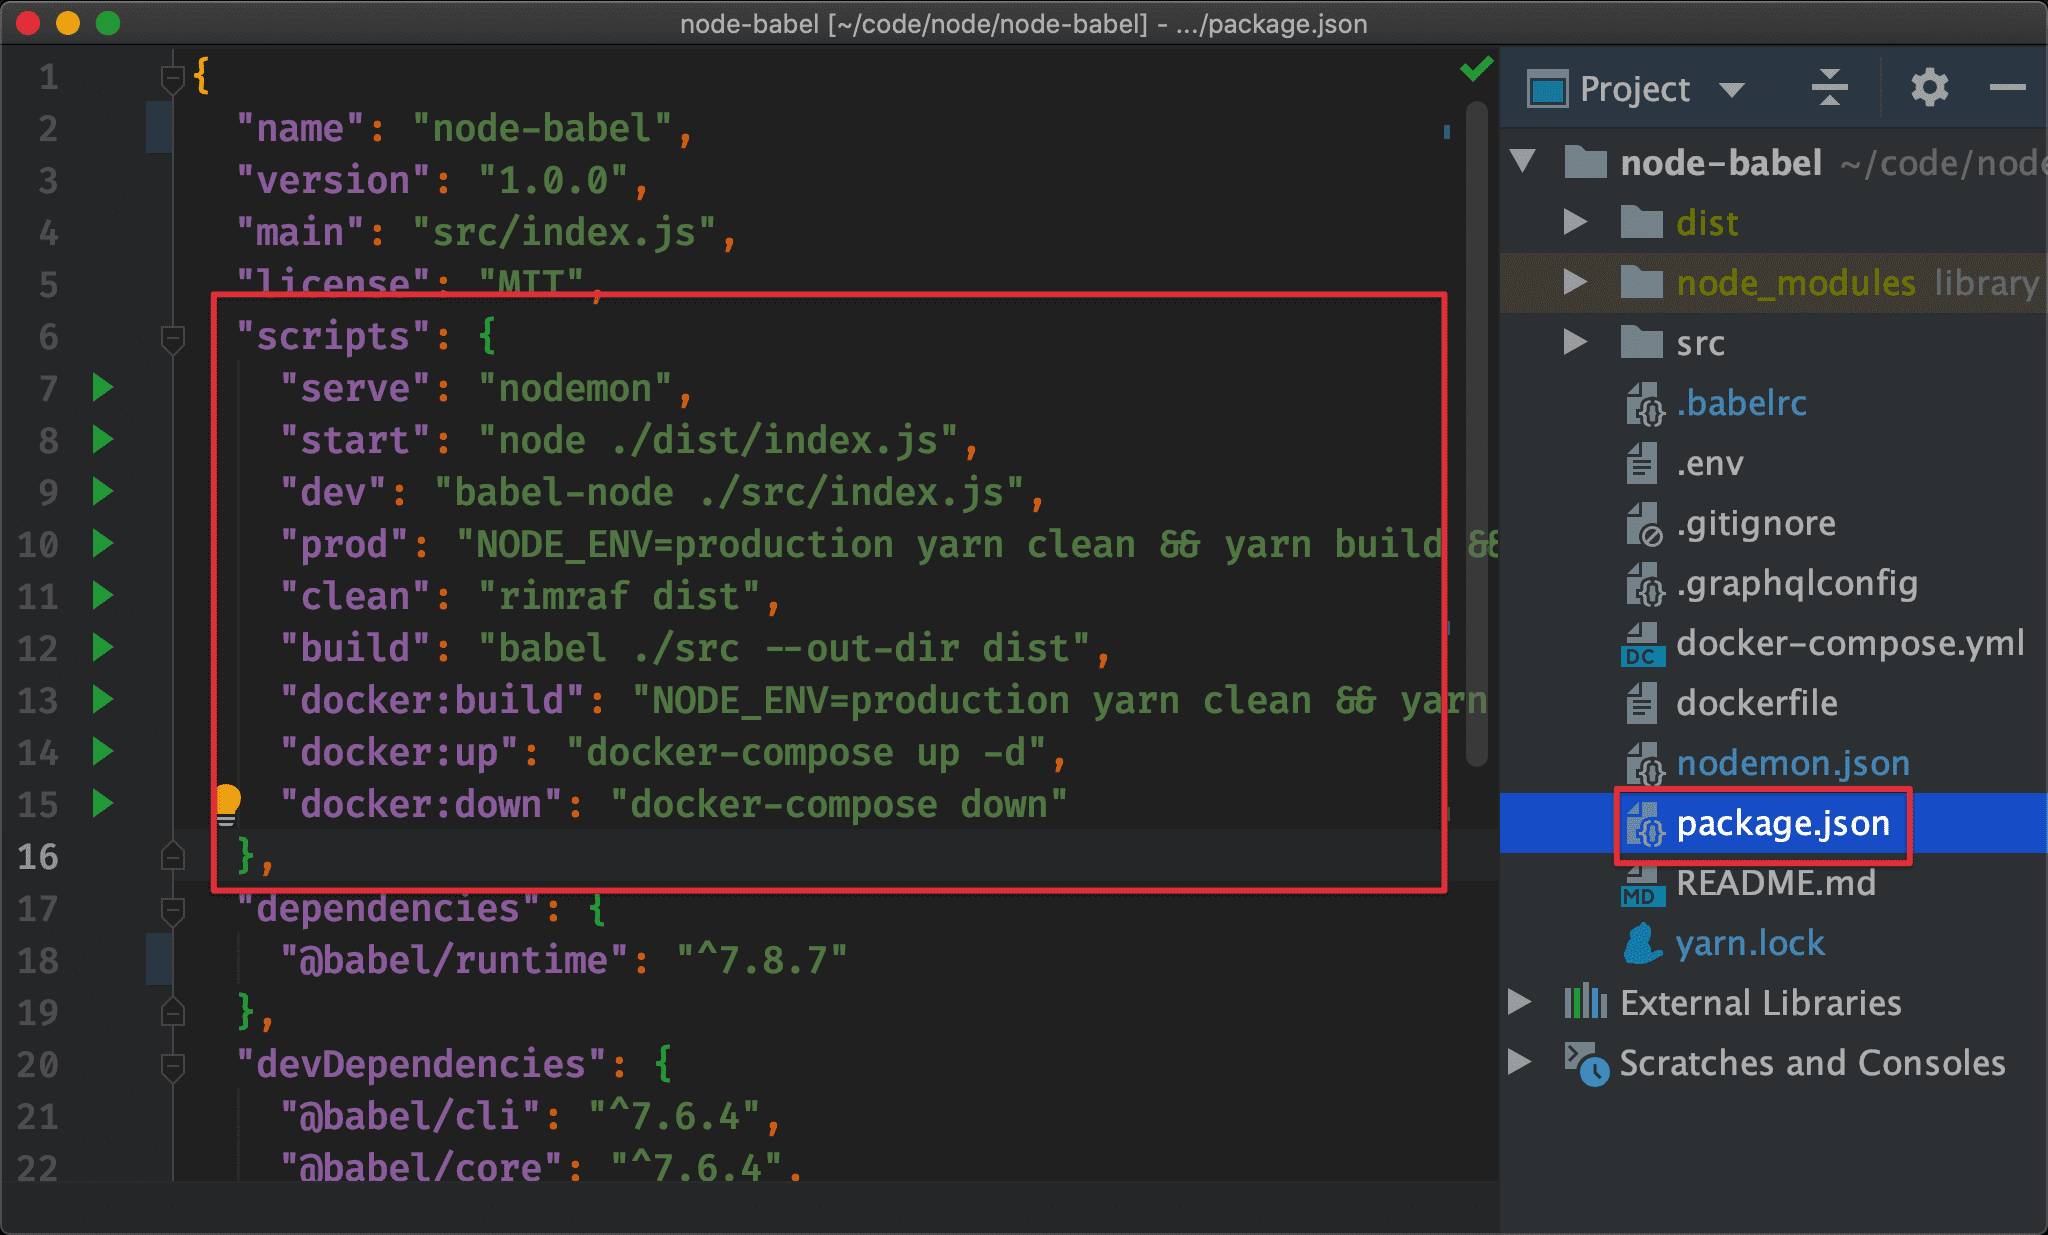The width and height of the screenshot is (2048, 1235).
Task: Run the docker:down script gutter icon
Action: click(103, 803)
